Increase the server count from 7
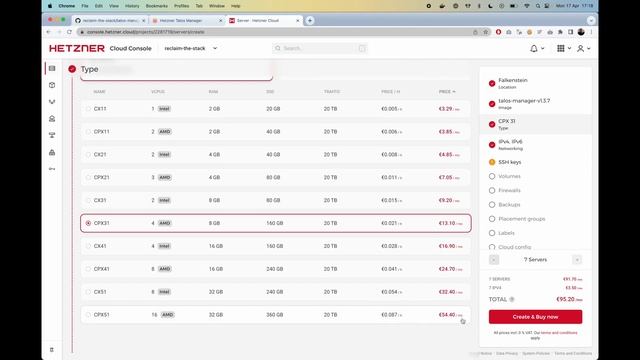This screenshot has height=360, width=640. [x=577, y=260]
